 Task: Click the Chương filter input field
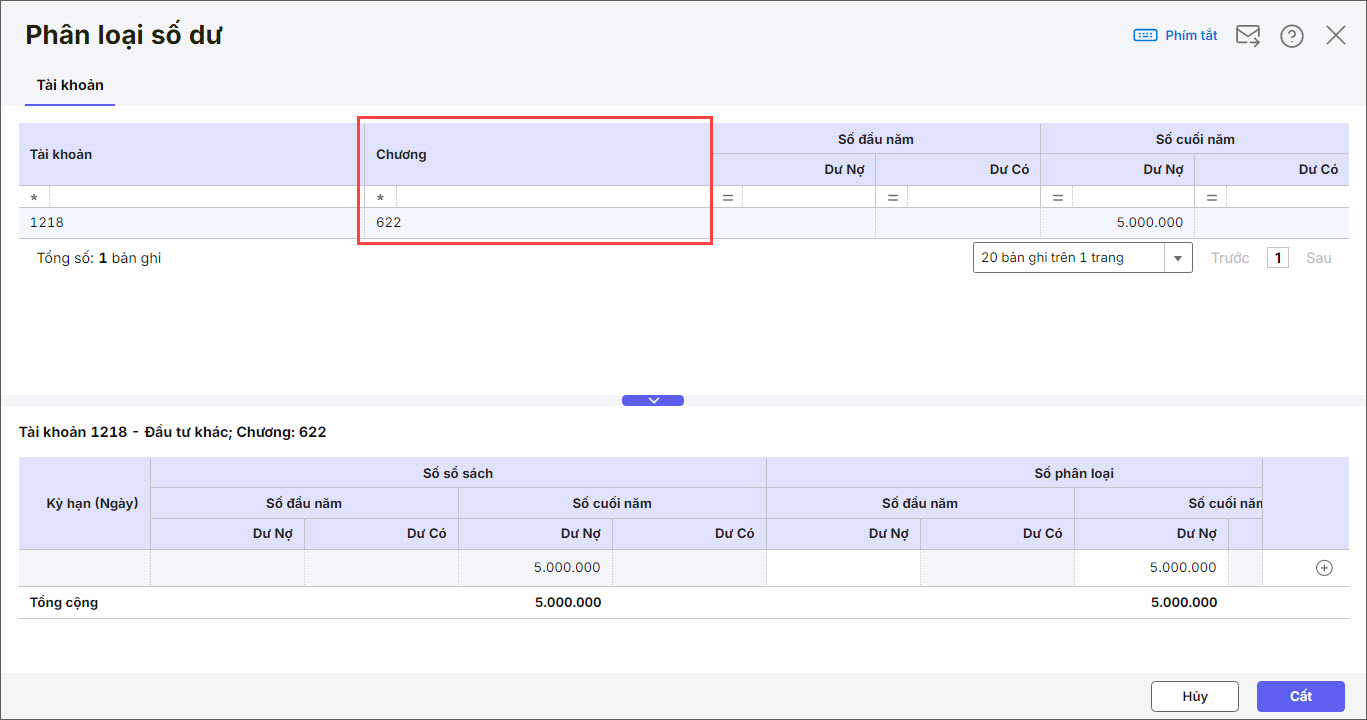(x=550, y=198)
